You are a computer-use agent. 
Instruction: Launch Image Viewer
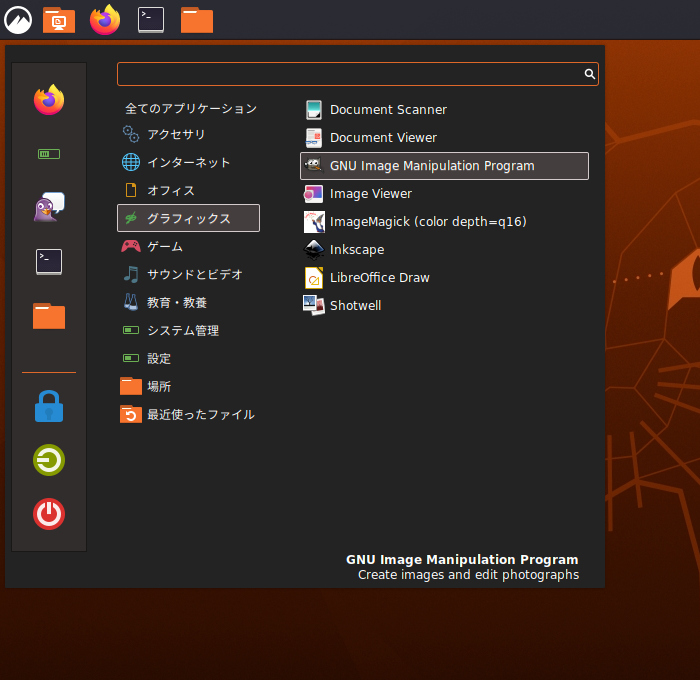coord(444,194)
